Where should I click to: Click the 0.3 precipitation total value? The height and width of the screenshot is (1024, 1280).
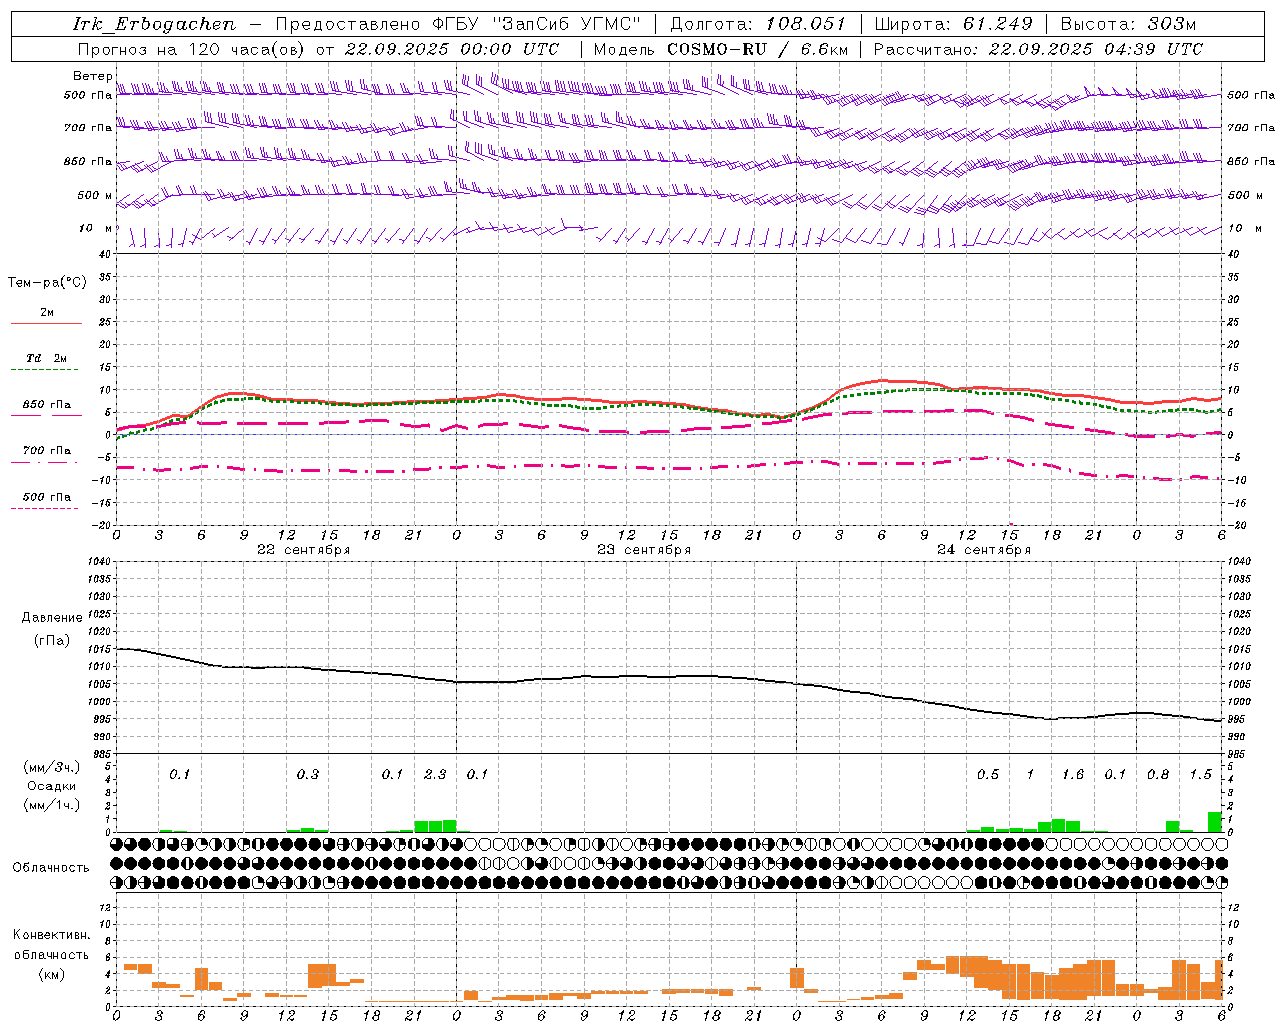pyautogui.click(x=308, y=775)
